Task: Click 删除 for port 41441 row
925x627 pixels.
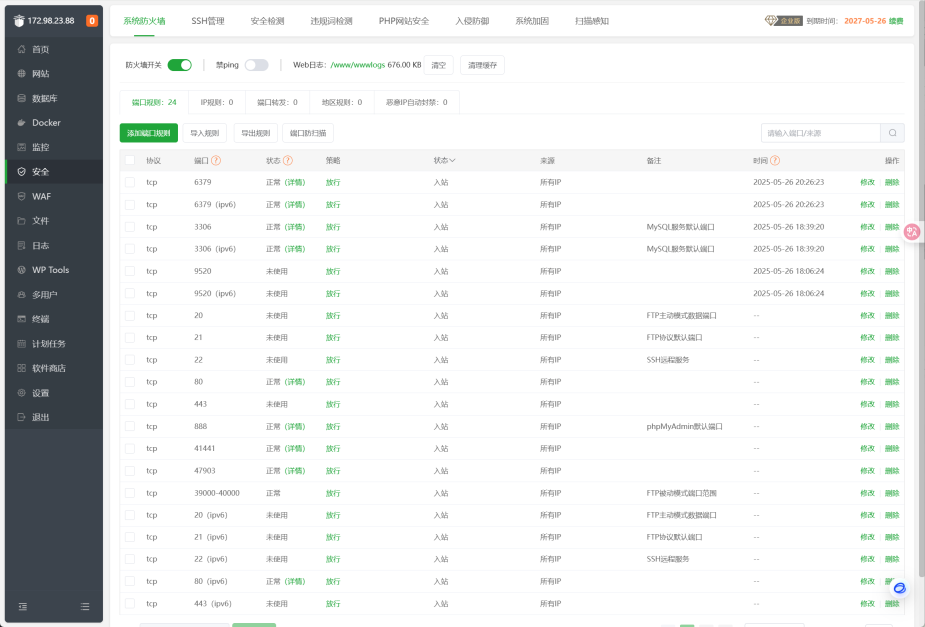Action: tap(892, 449)
